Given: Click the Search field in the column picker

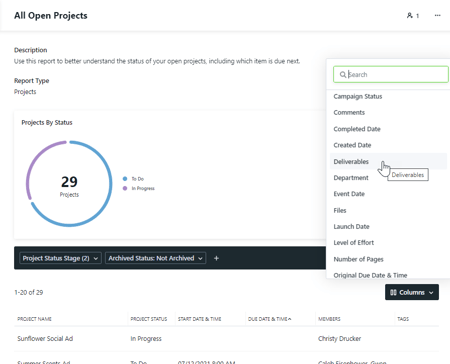Looking at the screenshot, I should click(391, 74).
